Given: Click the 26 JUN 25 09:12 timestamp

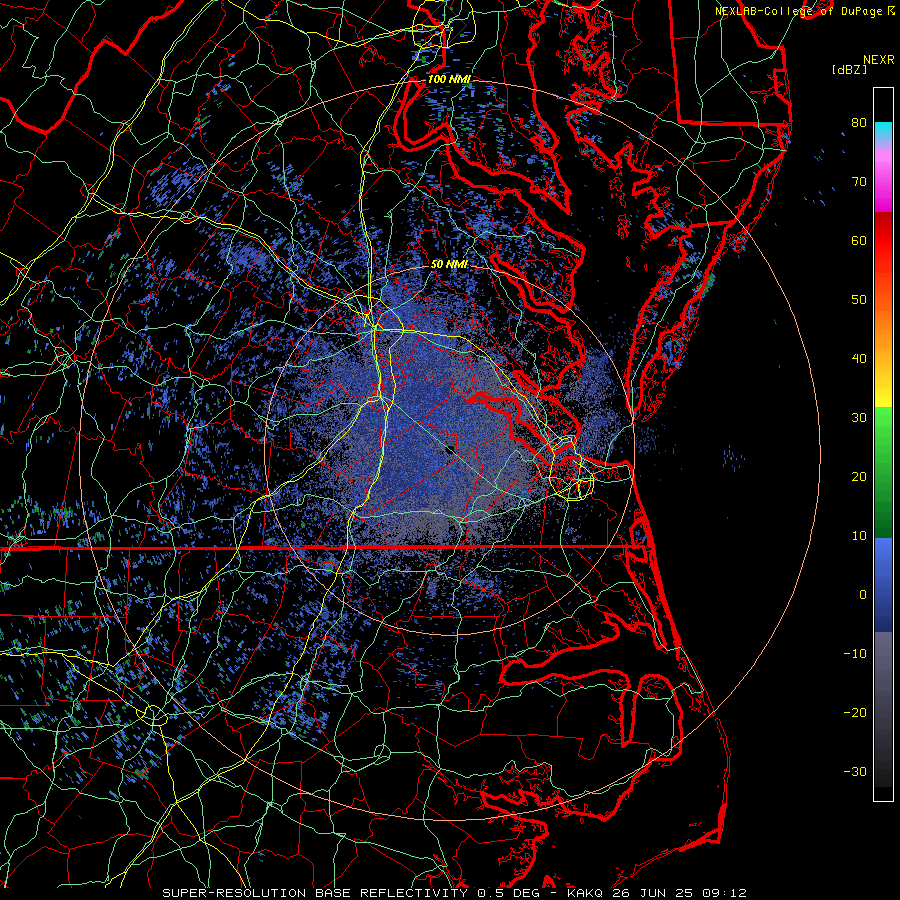Looking at the screenshot, I should (679, 893).
